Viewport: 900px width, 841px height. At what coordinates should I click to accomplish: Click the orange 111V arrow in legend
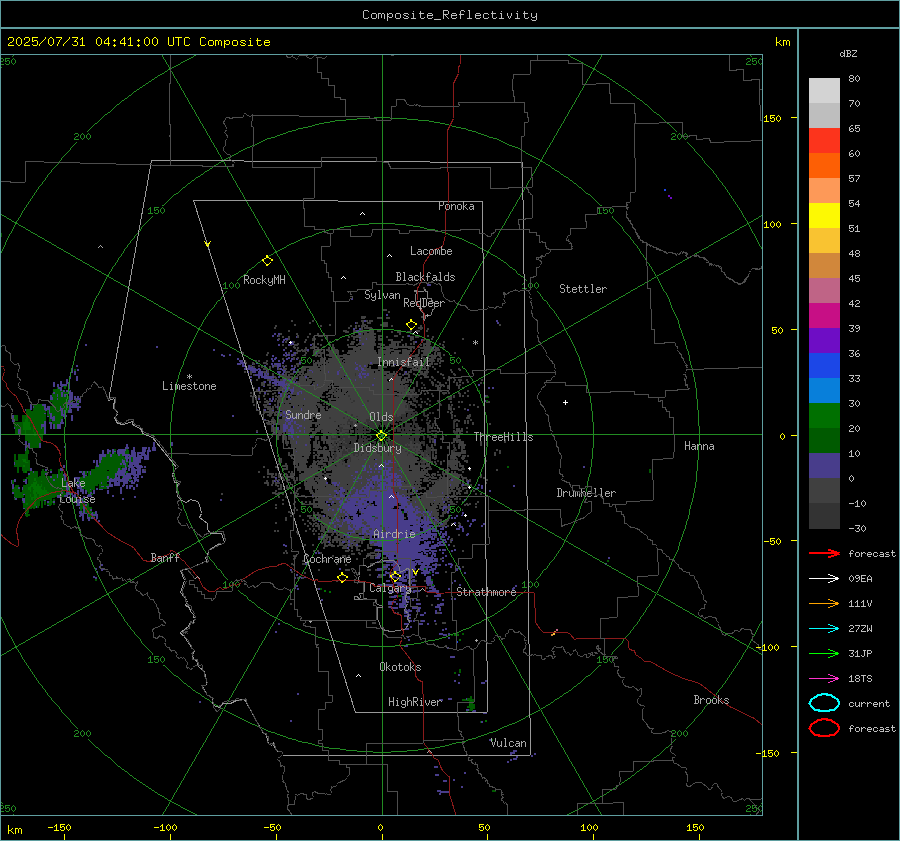coord(824,603)
